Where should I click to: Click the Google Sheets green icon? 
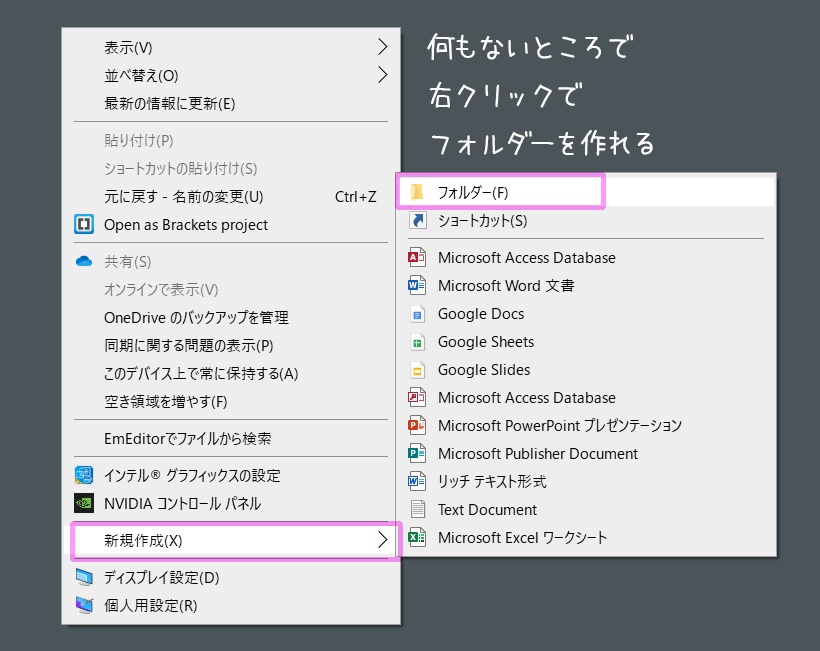(x=417, y=342)
